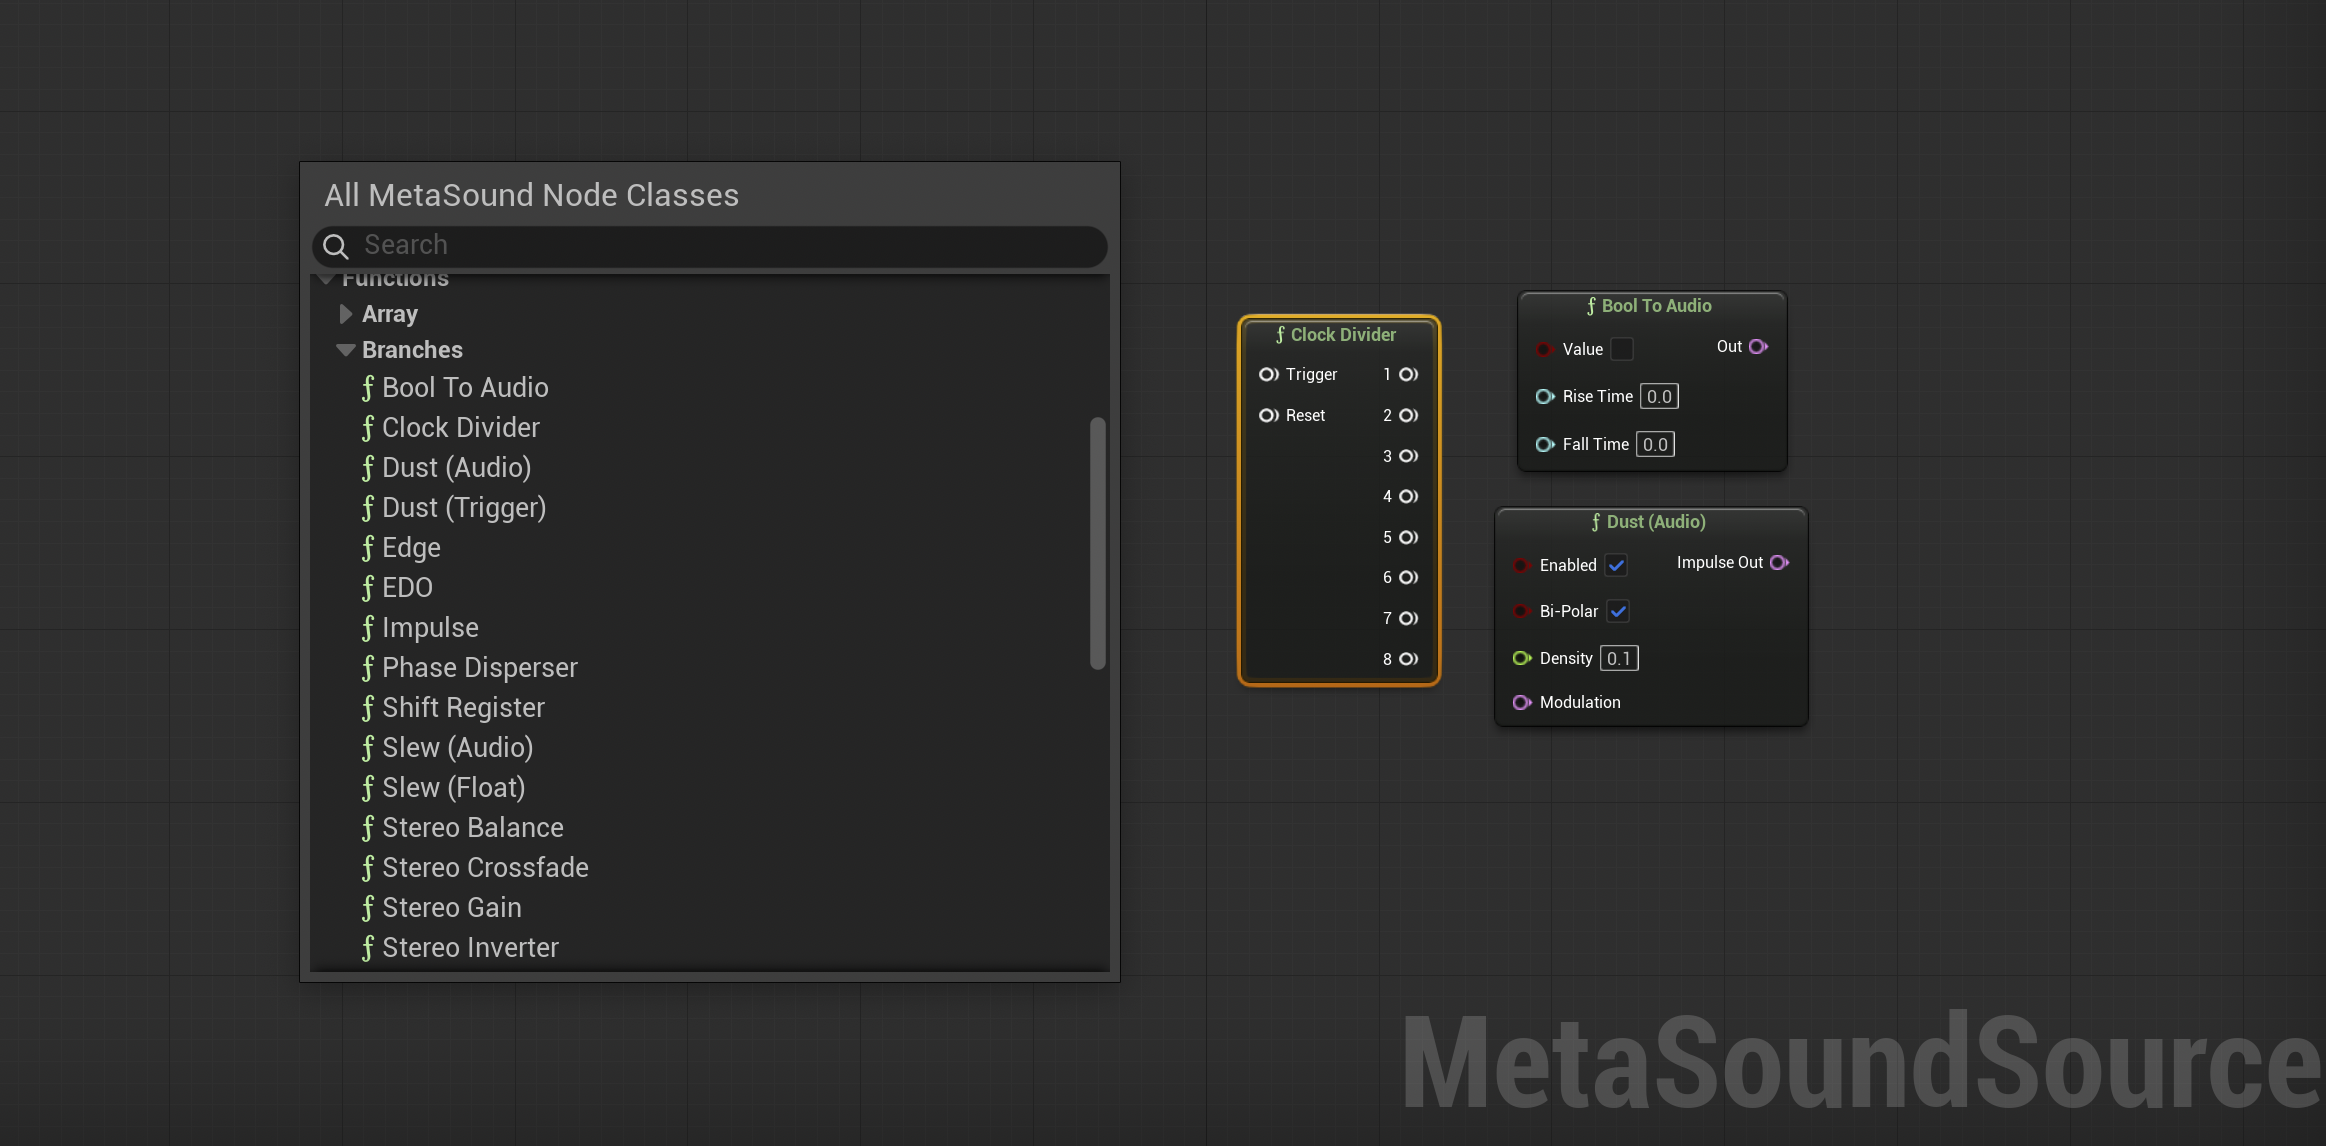Select Bool To Audio in the list
Viewport: 2326px width, 1146px height.
coord(465,388)
